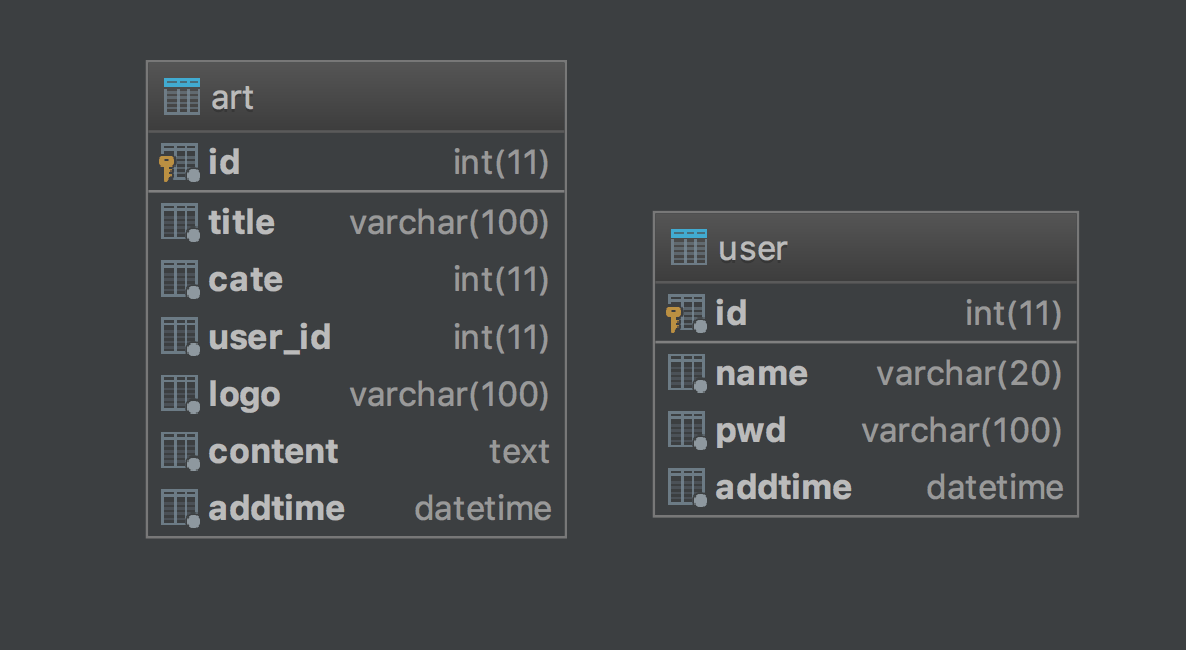Click the column icon next to content
1186x650 pixels.
point(179,452)
